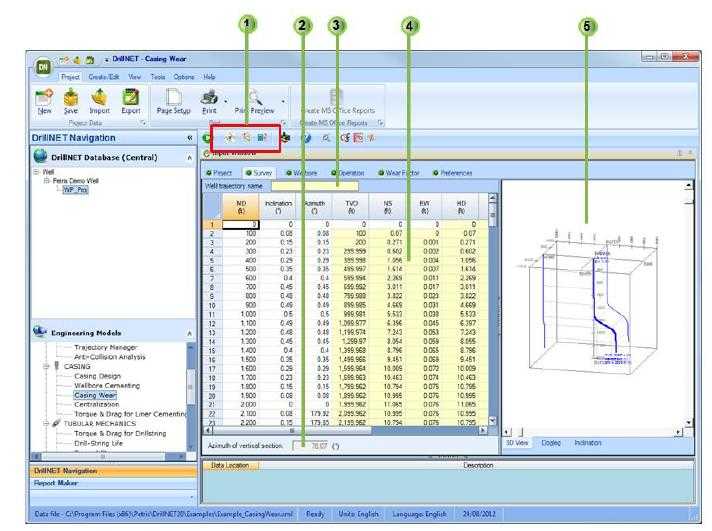Select Trajectory Manager in Engineering Models
Viewport: 712px width, 531px height.
pos(105,347)
